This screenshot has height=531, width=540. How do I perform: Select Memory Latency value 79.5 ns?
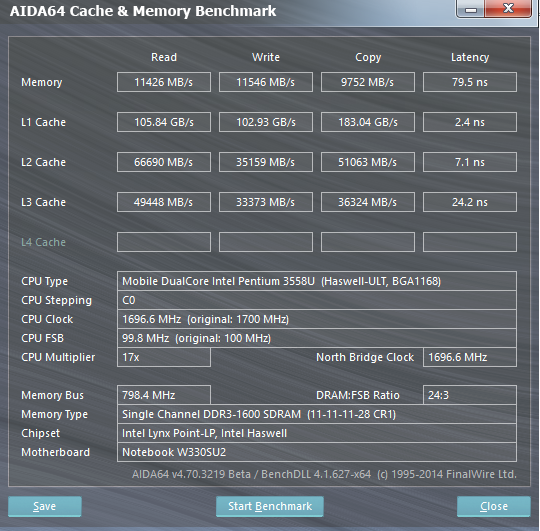pos(470,82)
